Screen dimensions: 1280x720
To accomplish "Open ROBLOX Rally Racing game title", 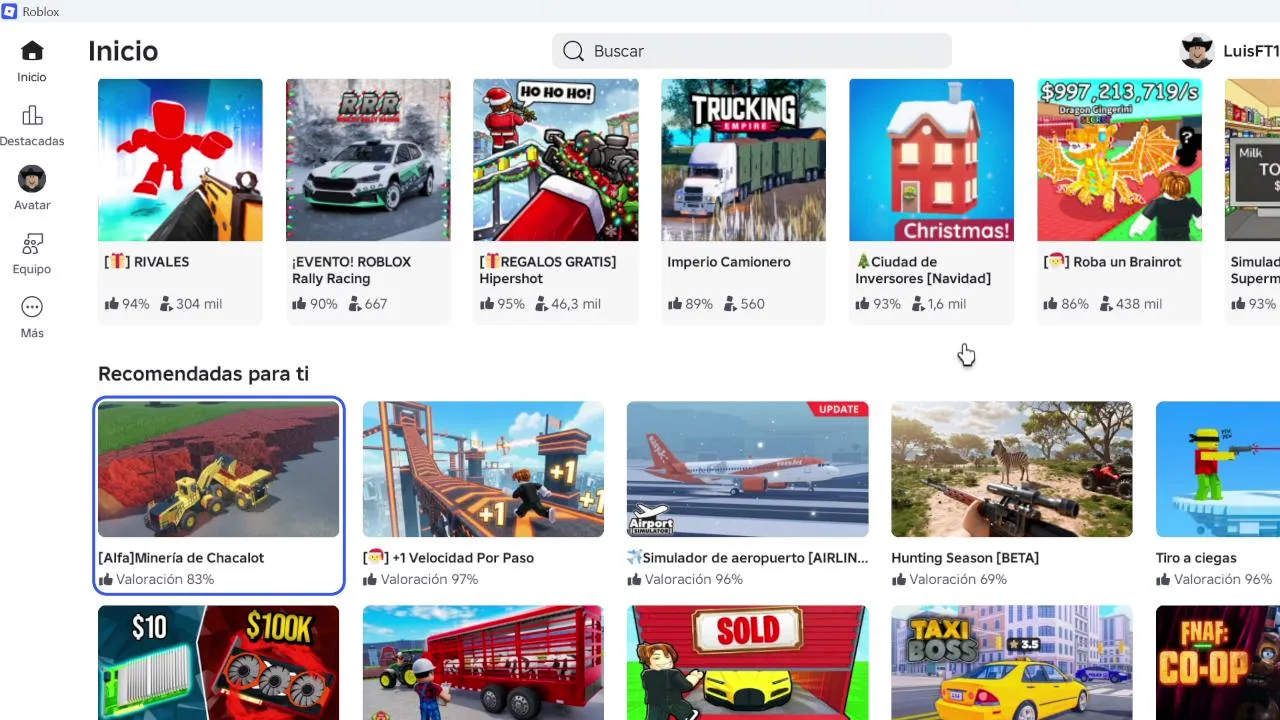I will point(351,270).
